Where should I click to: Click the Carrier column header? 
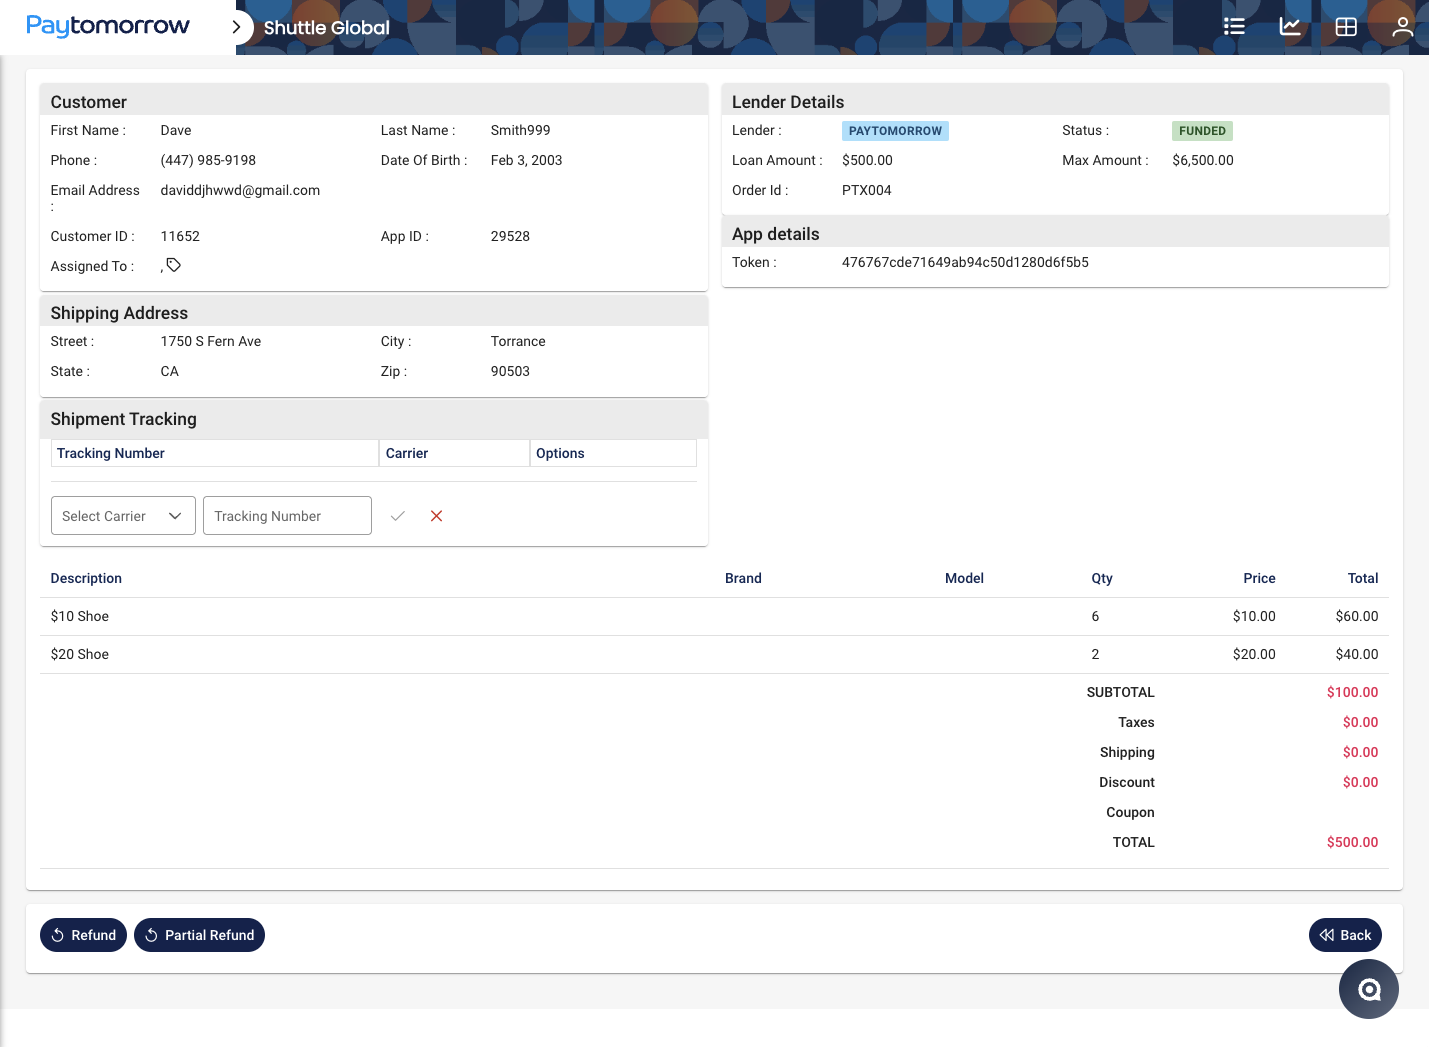pyautogui.click(x=454, y=453)
